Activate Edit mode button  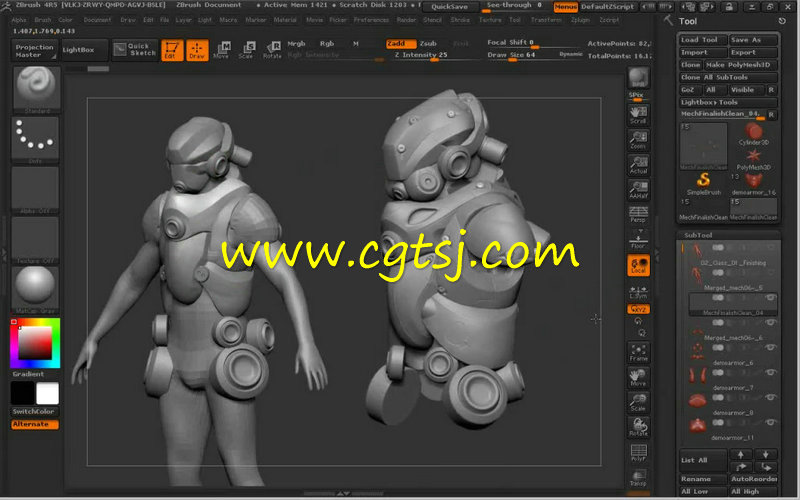(172, 50)
